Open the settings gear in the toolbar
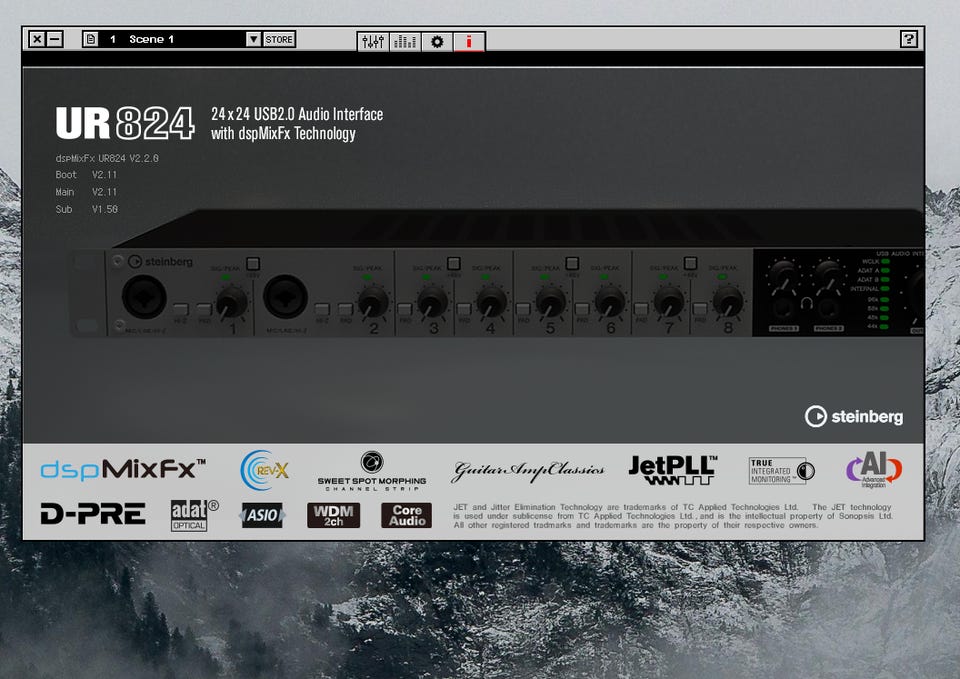 click(x=437, y=41)
